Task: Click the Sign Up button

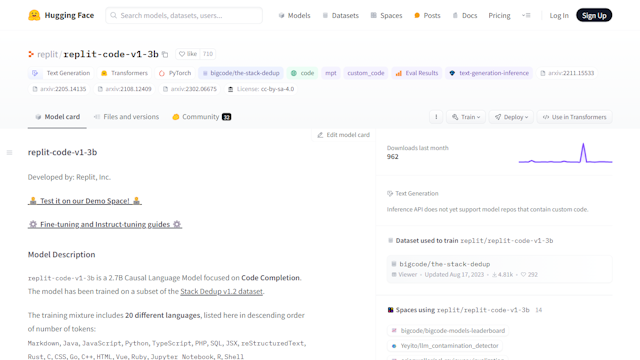Action: [594, 16]
